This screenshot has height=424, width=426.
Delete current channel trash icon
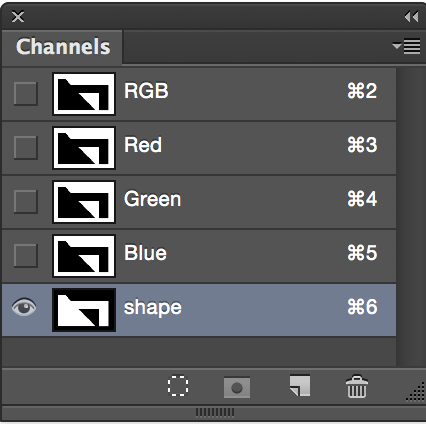(357, 387)
